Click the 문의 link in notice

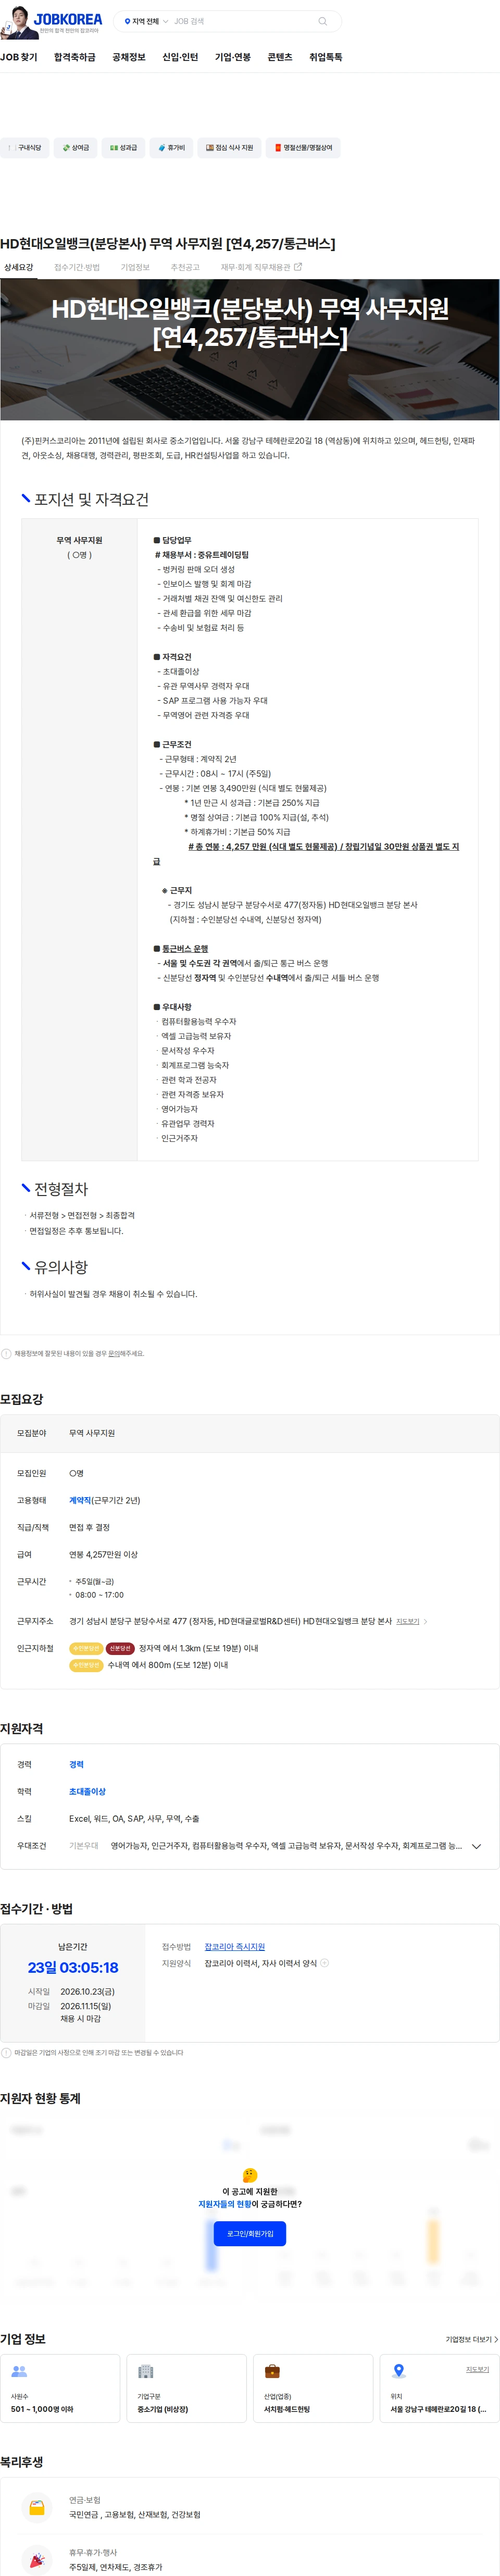[113, 1353]
